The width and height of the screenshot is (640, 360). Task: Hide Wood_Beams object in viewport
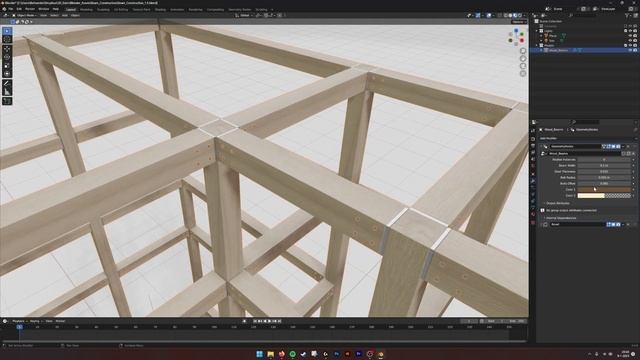click(630, 50)
